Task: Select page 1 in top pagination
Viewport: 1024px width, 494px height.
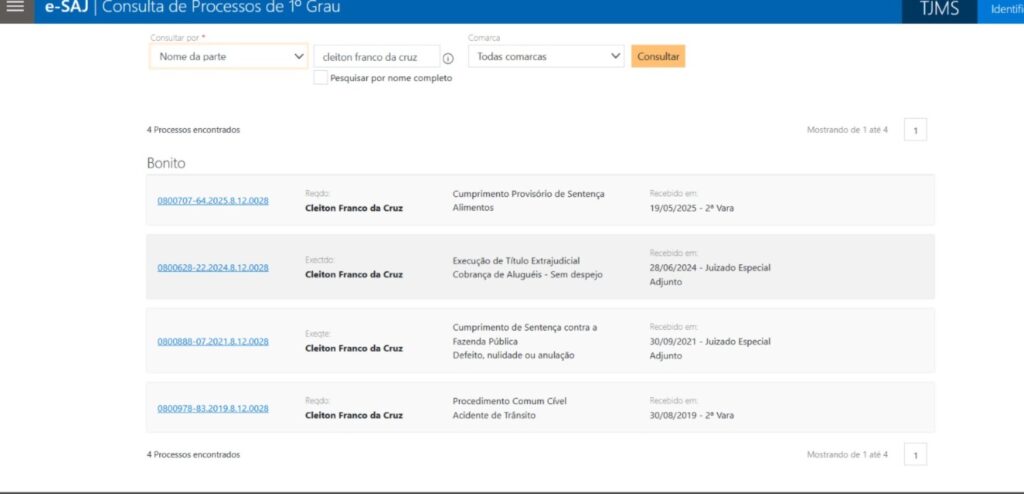Action: [x=915, y=130]
